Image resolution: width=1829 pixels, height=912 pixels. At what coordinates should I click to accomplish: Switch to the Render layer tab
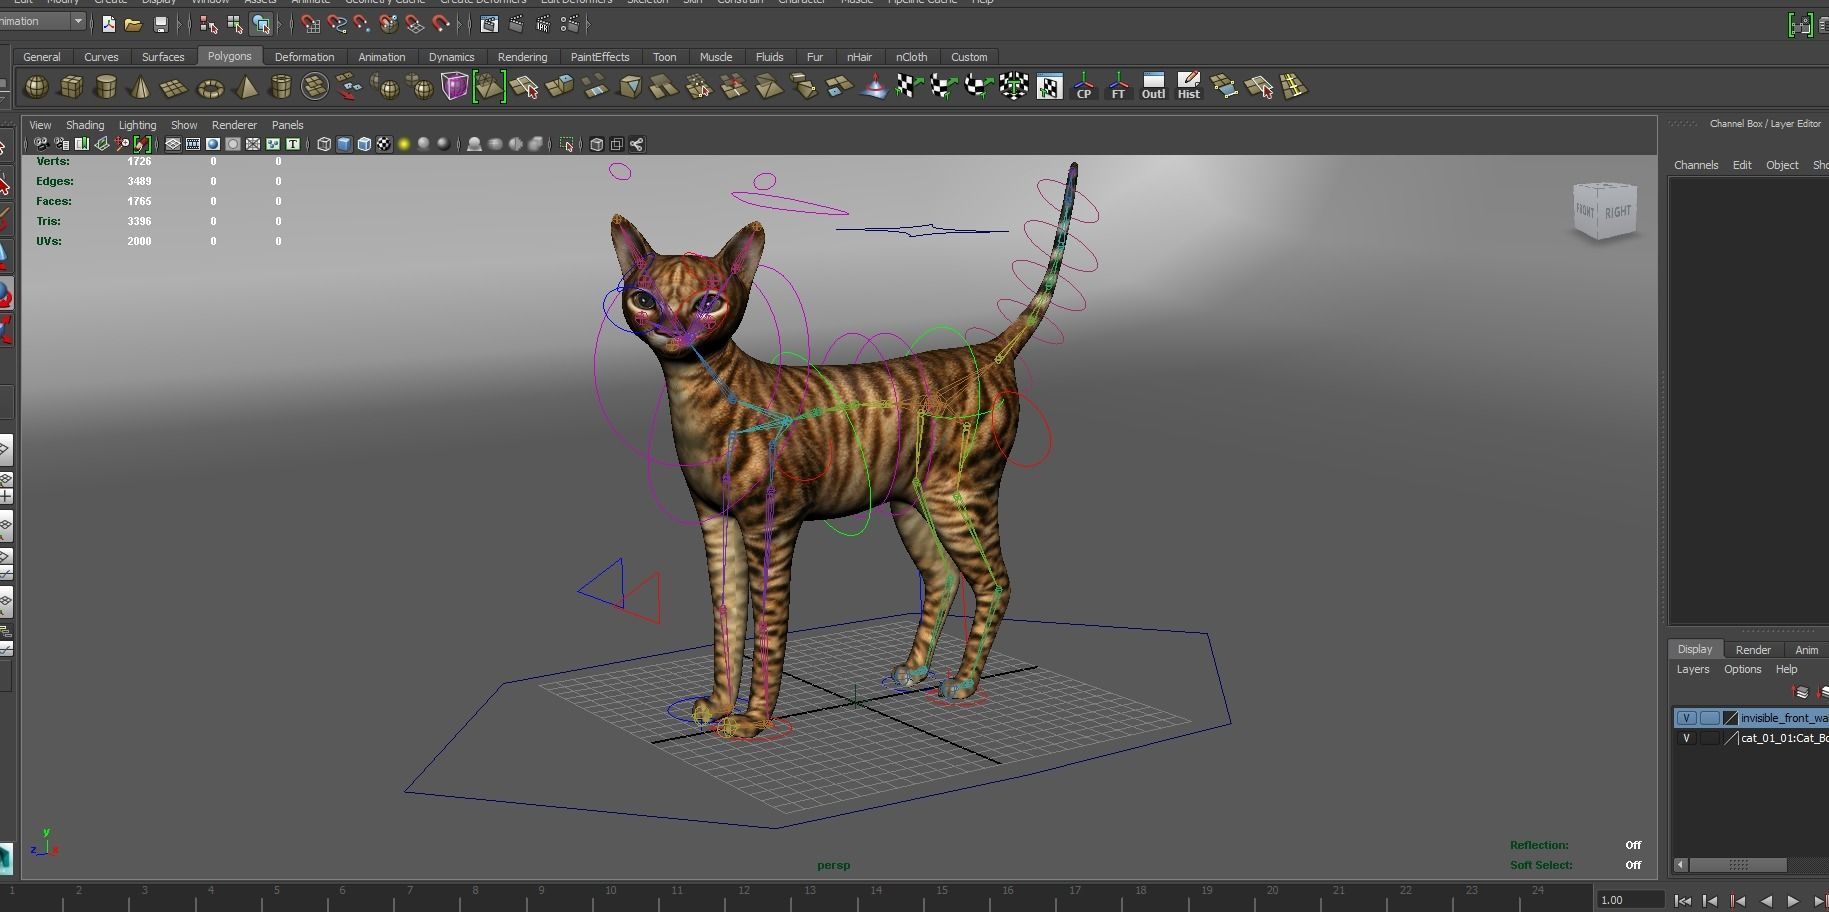pos(1753,650)
